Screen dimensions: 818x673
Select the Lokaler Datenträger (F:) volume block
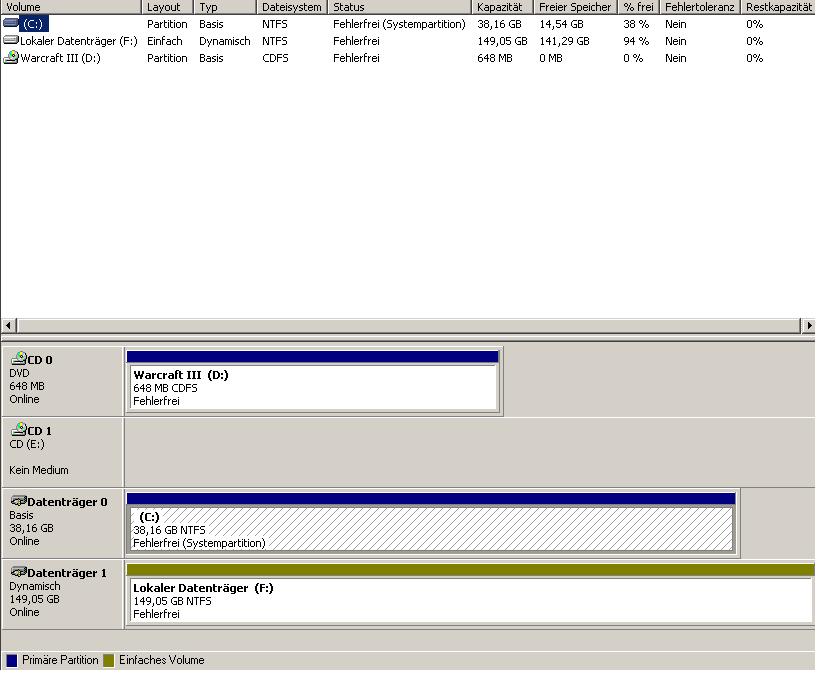point(470,601)
